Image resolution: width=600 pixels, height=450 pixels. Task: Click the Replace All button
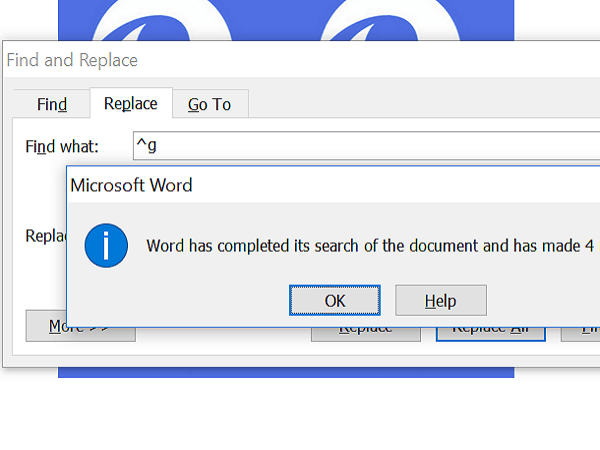click(x=491, y=334)
